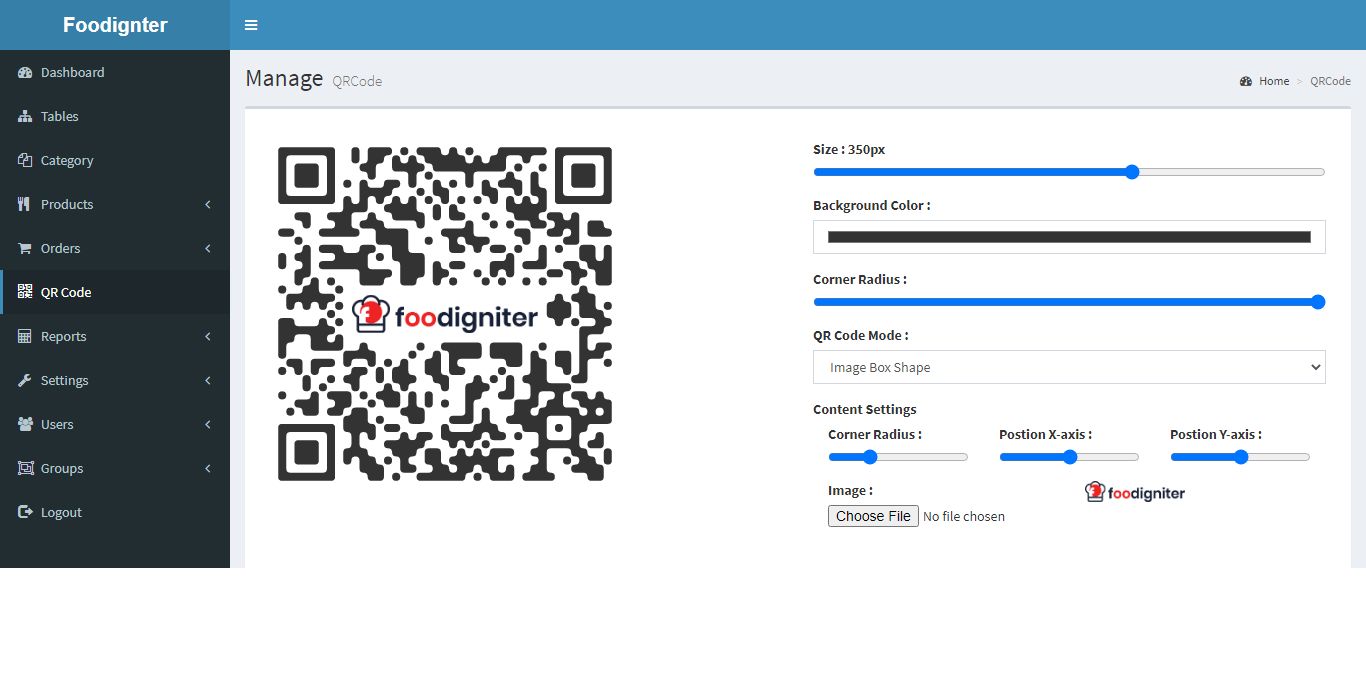Viewport: 1366px width, 673px height.
Task: Click the 'Content Settings' heading
Action: [865, 409]
